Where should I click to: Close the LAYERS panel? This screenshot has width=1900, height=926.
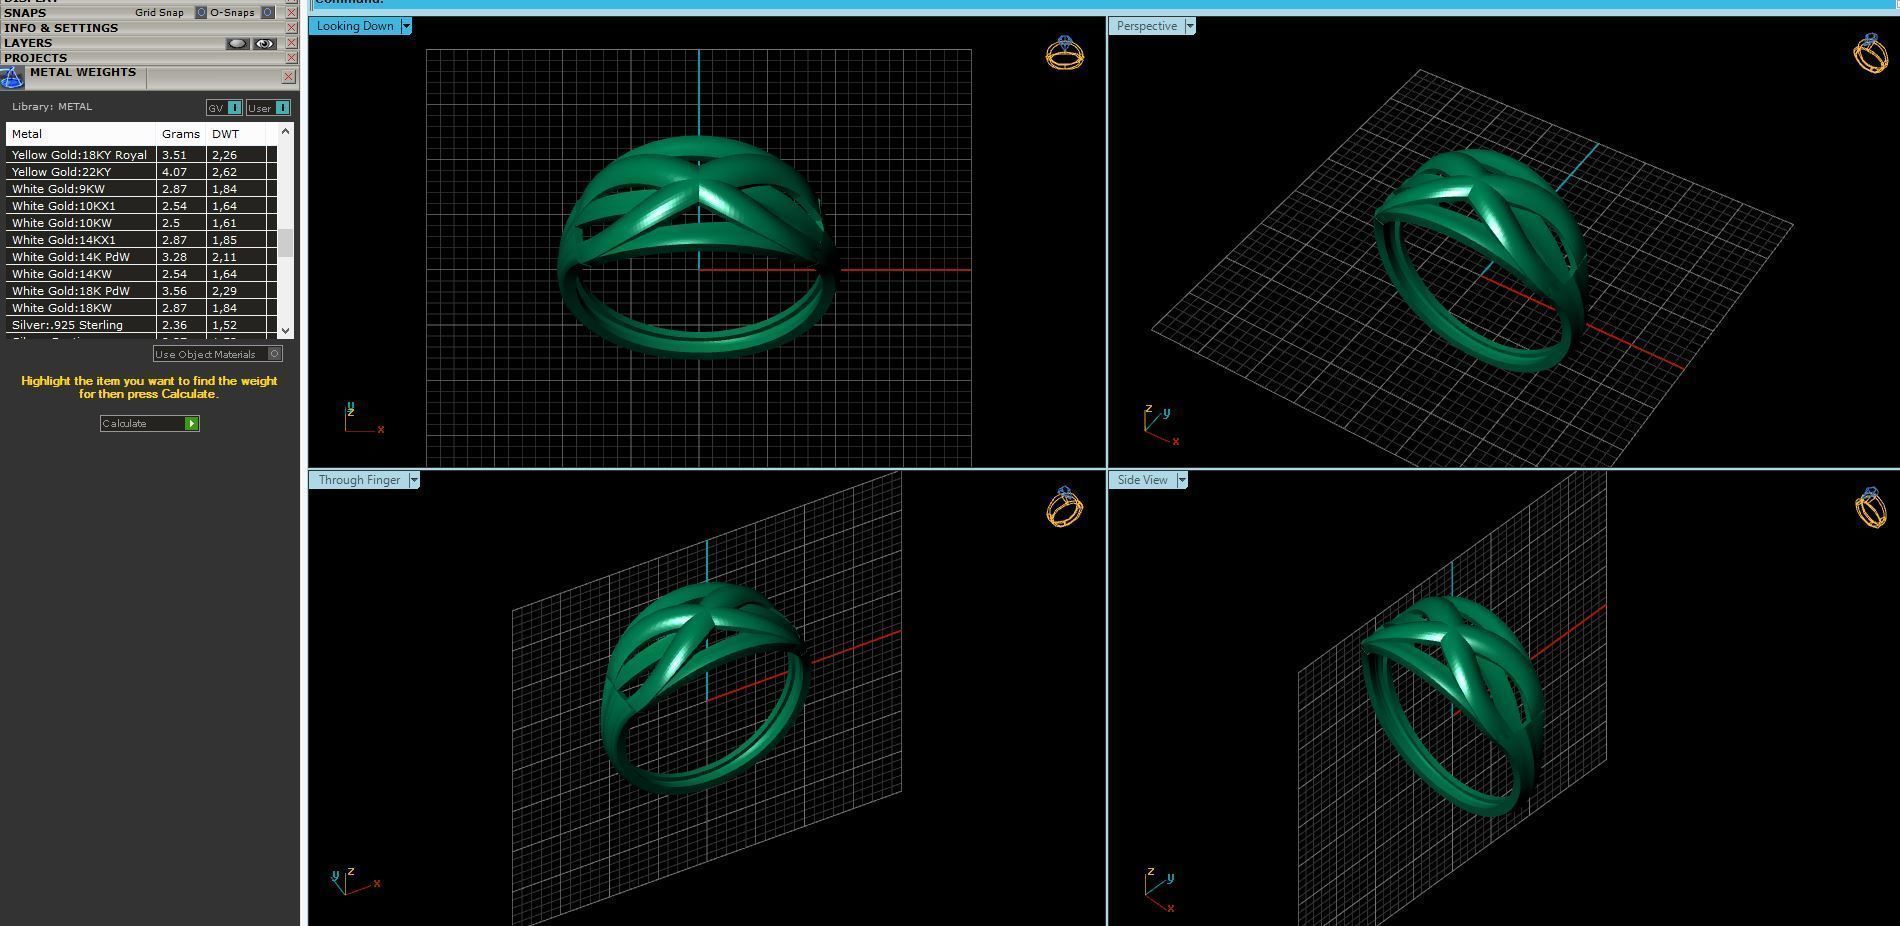coord(292,43)
